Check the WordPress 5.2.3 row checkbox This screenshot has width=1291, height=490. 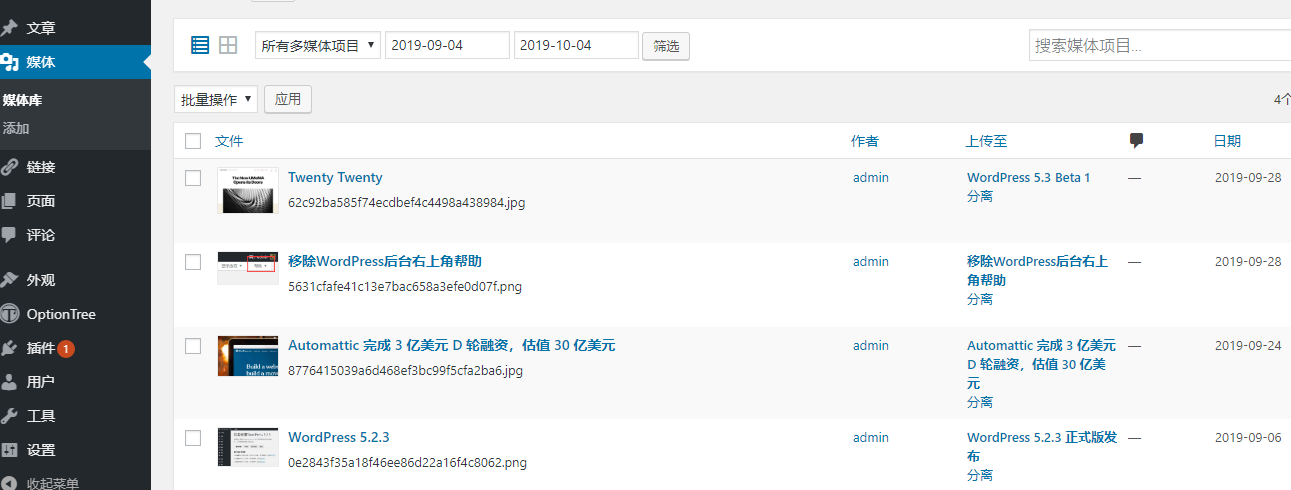tap(193, 438)
